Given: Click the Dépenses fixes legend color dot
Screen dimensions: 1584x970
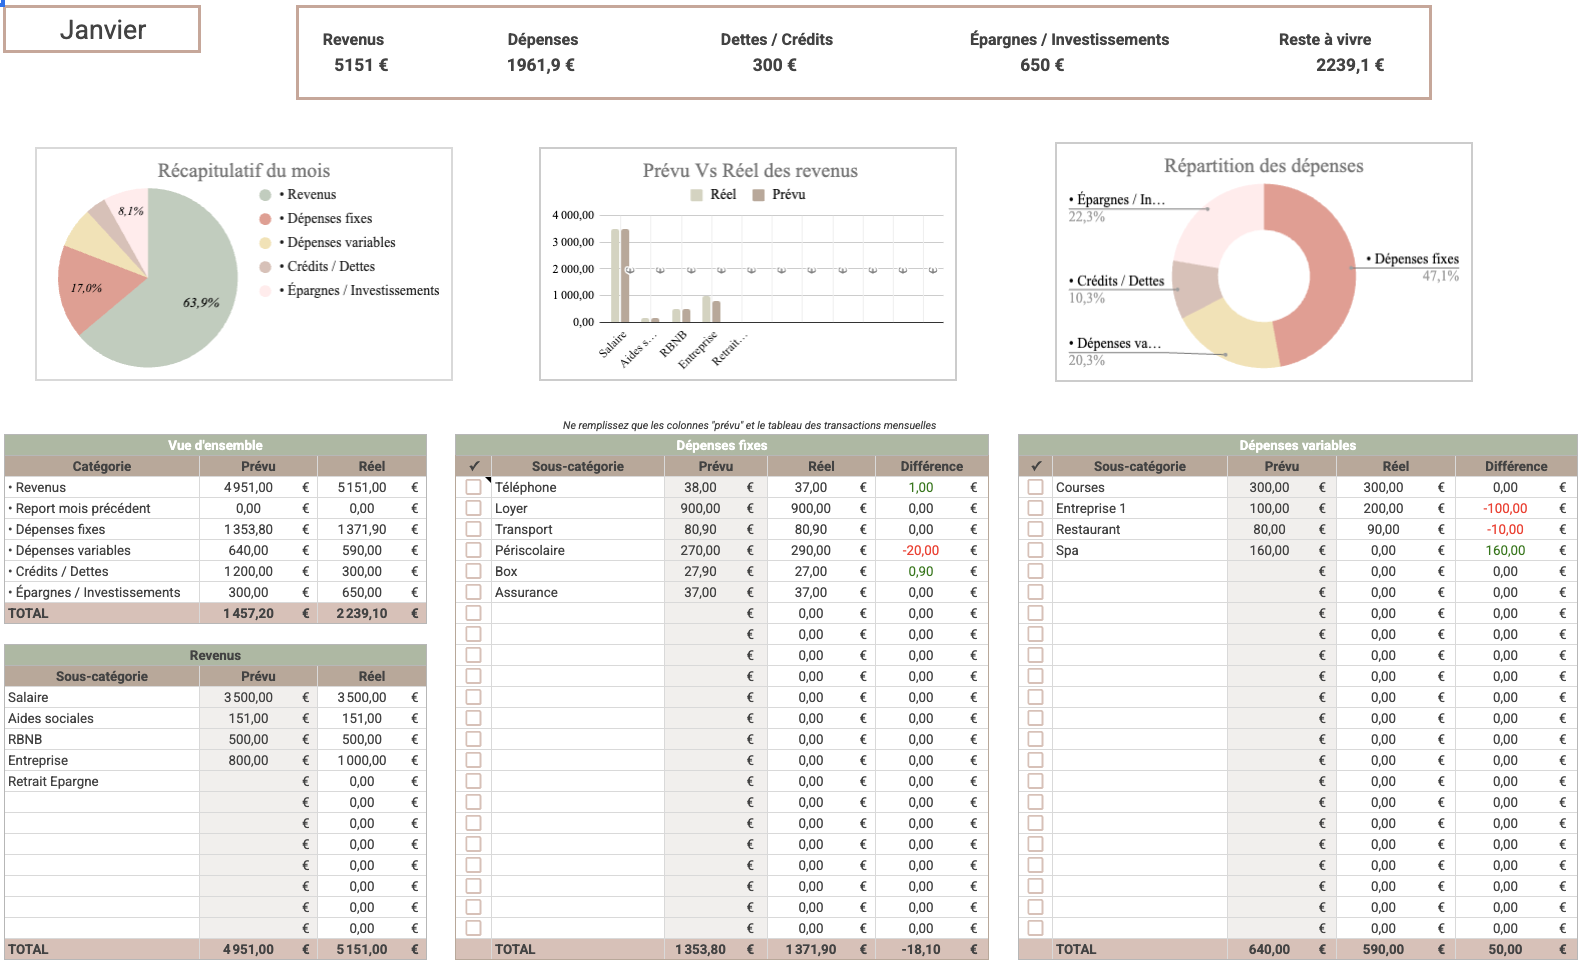Looking at the screenshot, I should 265,219.
